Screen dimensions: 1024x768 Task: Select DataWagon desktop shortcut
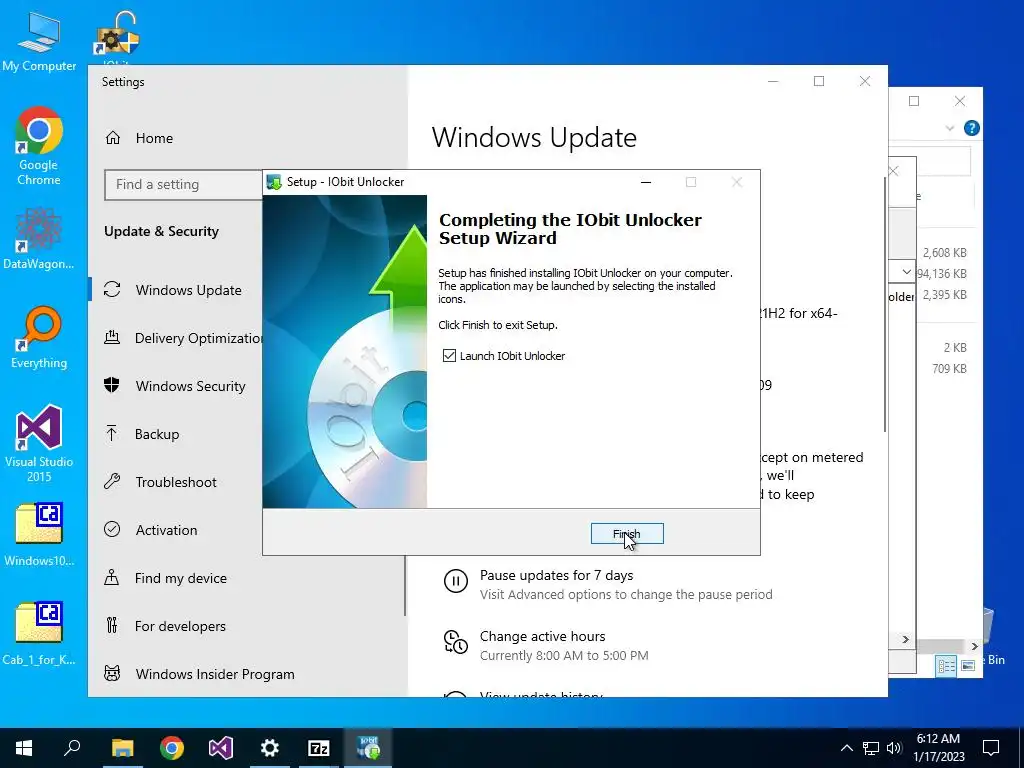click(x=39, y=238)
